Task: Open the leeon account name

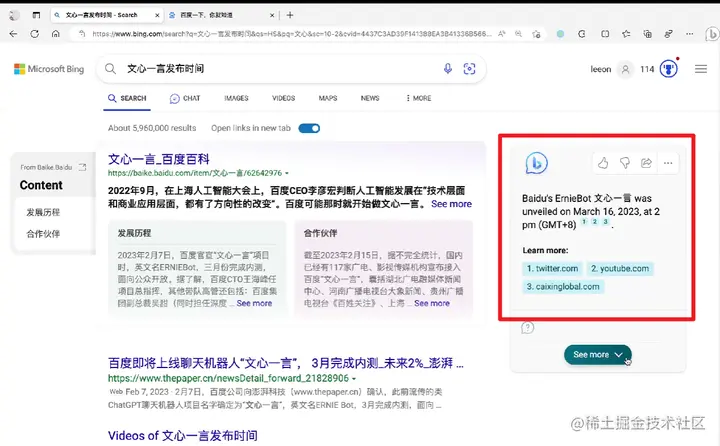Action: coord(601,69)
